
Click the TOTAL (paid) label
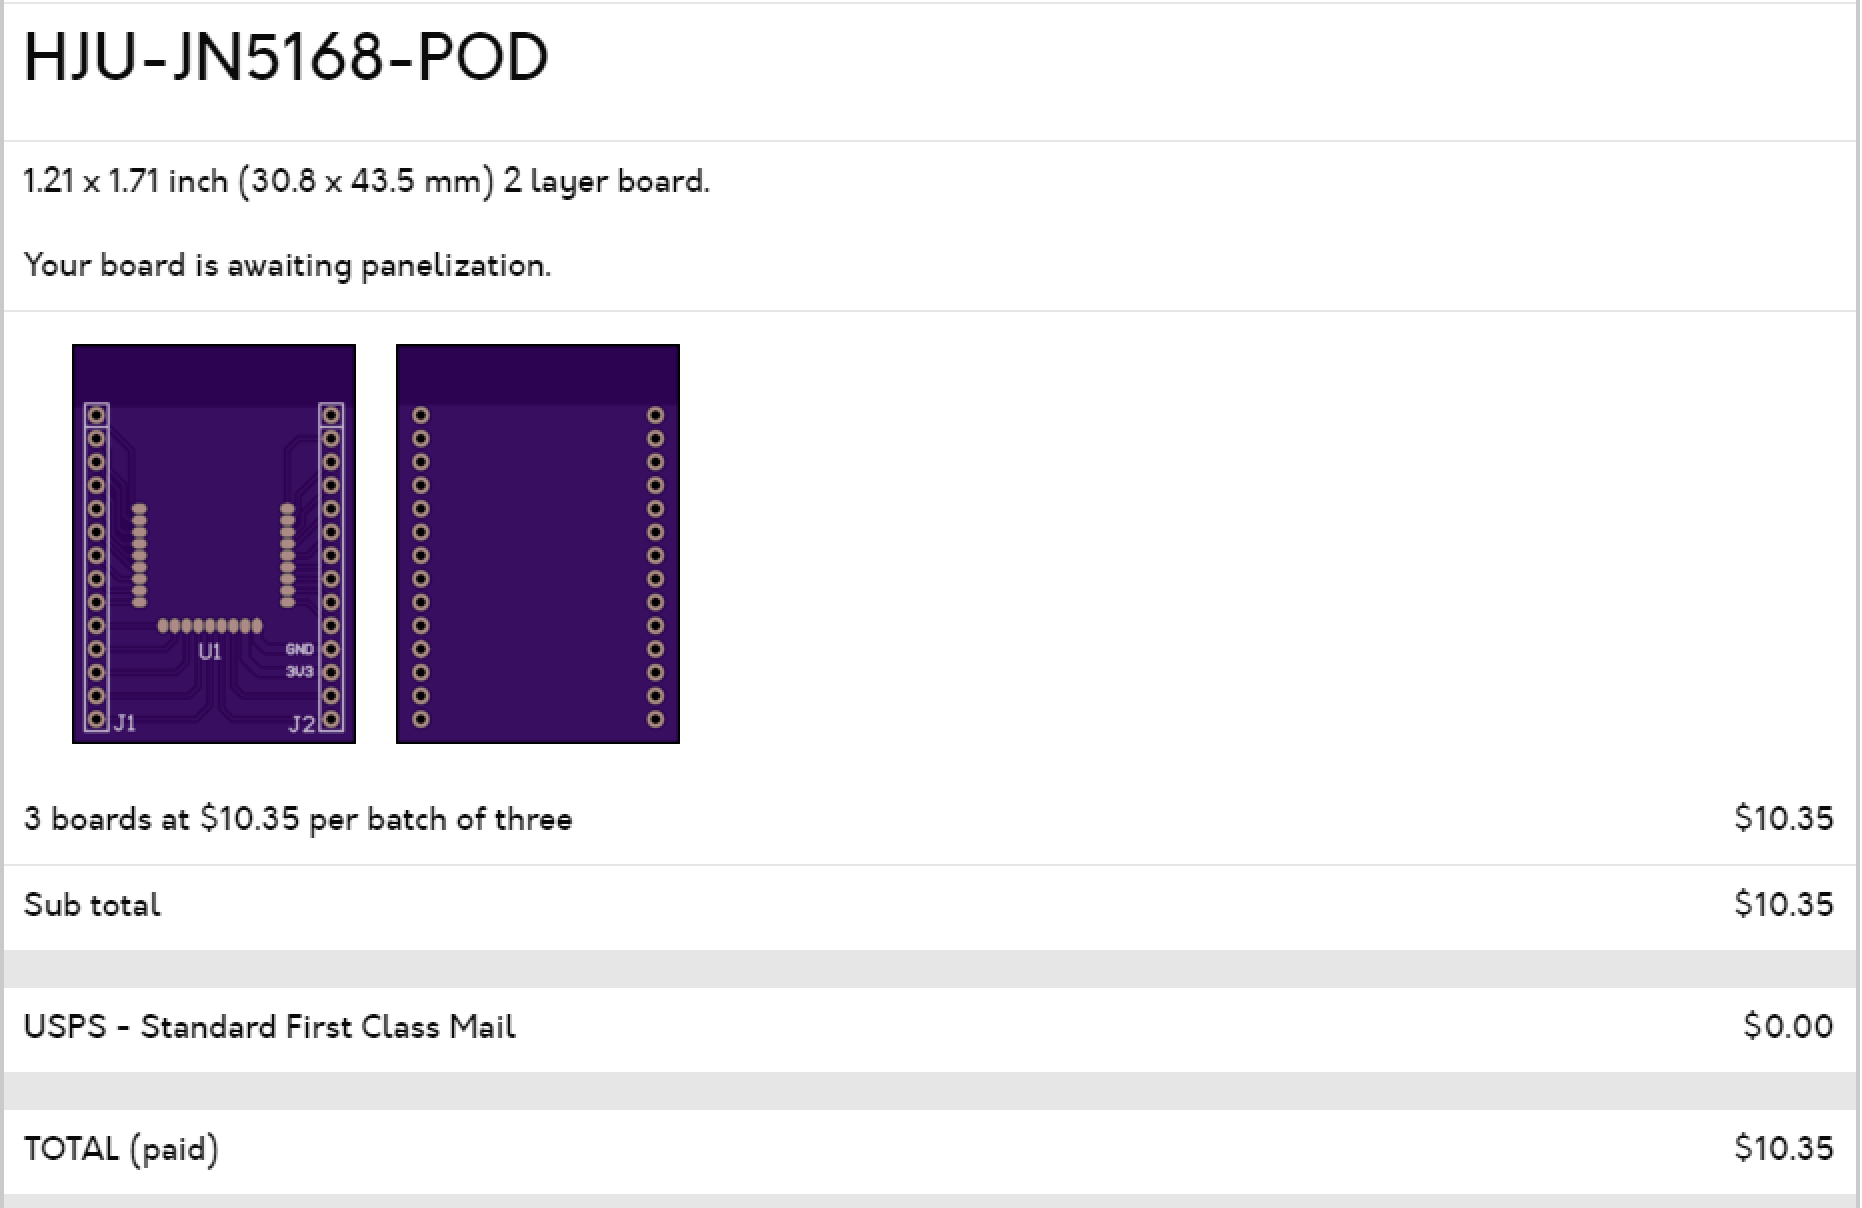(x=121, y=1149)
